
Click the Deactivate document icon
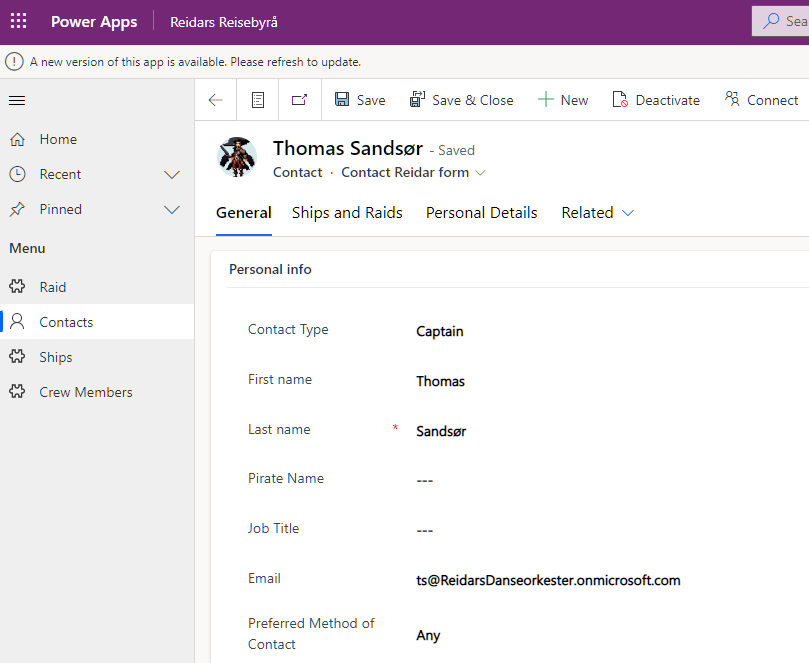pyautogui.click(x=620, y=99)
